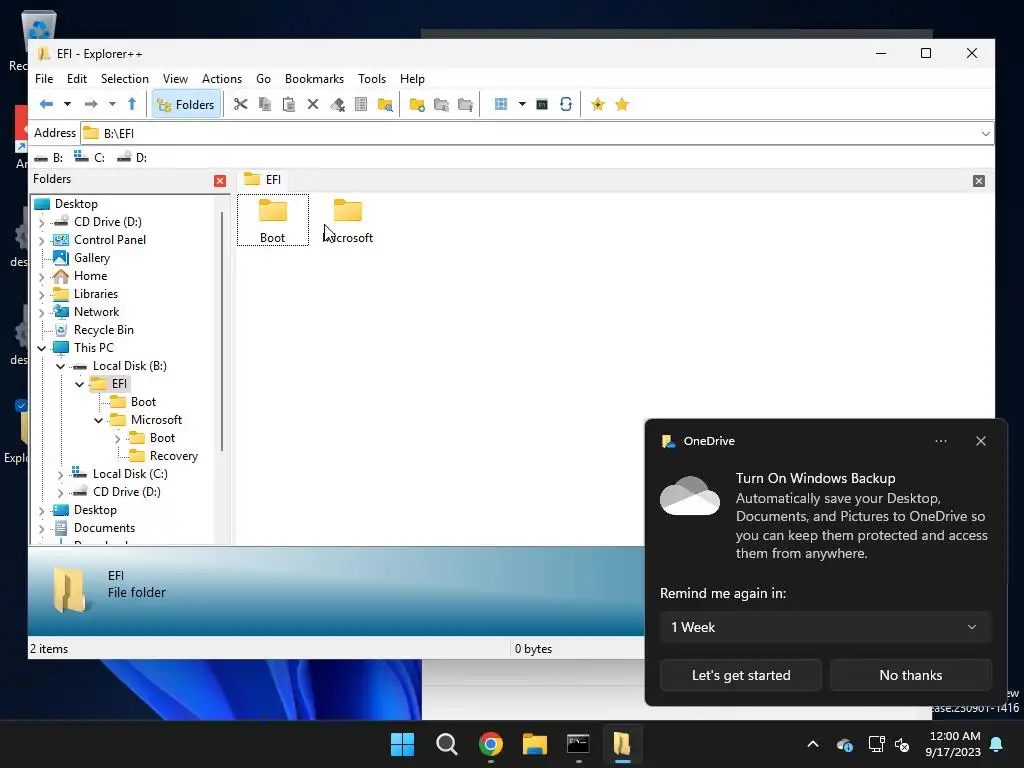The image size is (1024, 768).
Task: Select drive B: in drives bar
Action: pos(49,157)
